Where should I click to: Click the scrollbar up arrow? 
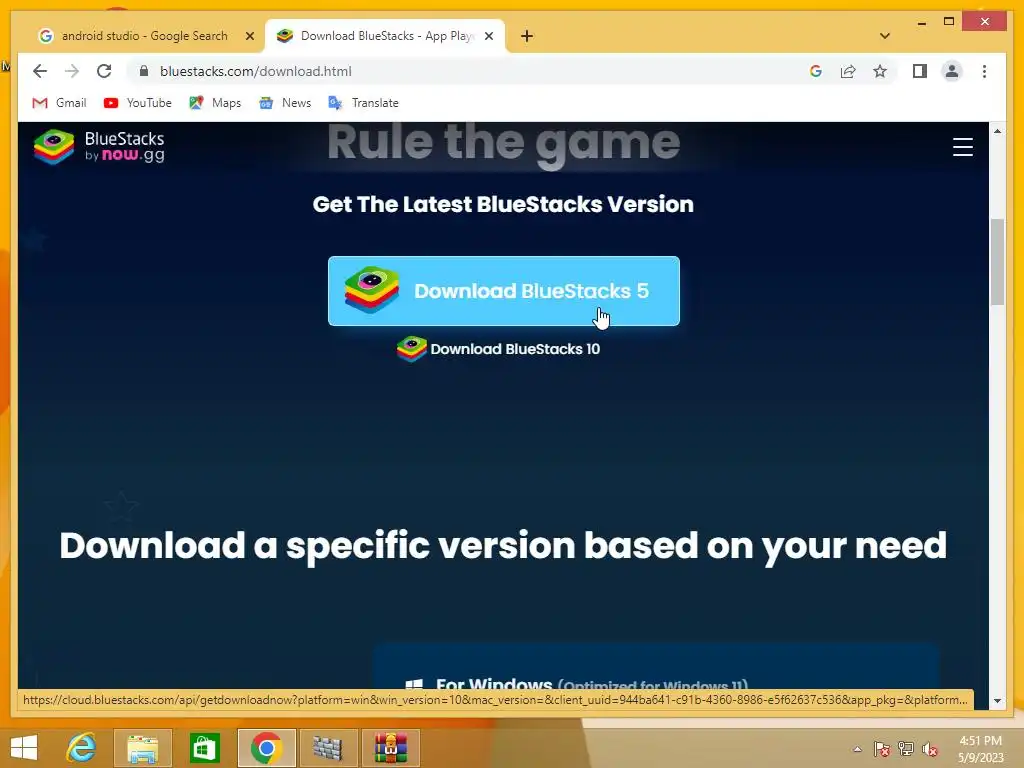click(x=997, y=131)
